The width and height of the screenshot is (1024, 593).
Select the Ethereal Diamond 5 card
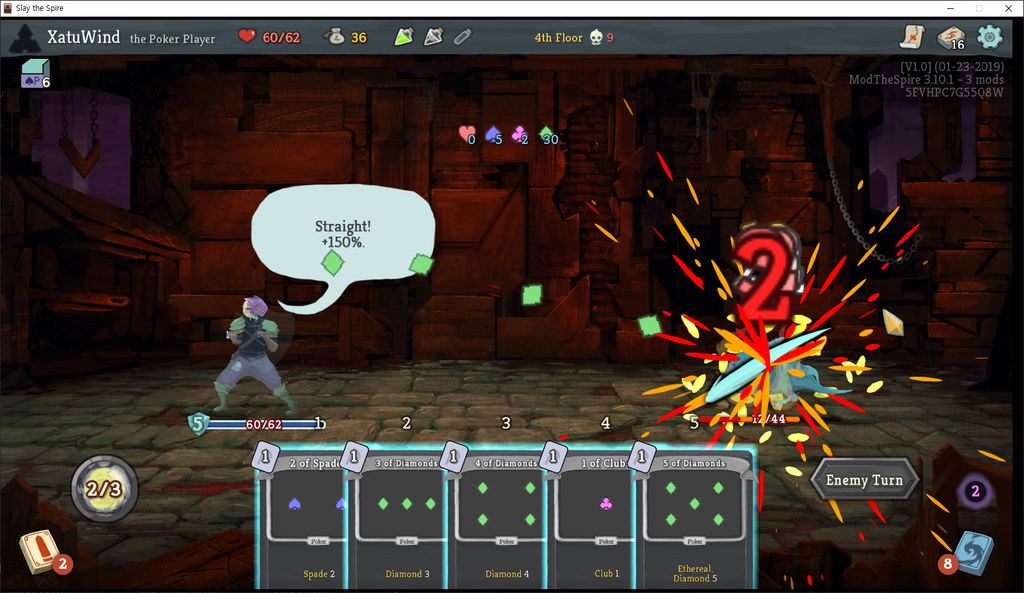pos(693,520)
